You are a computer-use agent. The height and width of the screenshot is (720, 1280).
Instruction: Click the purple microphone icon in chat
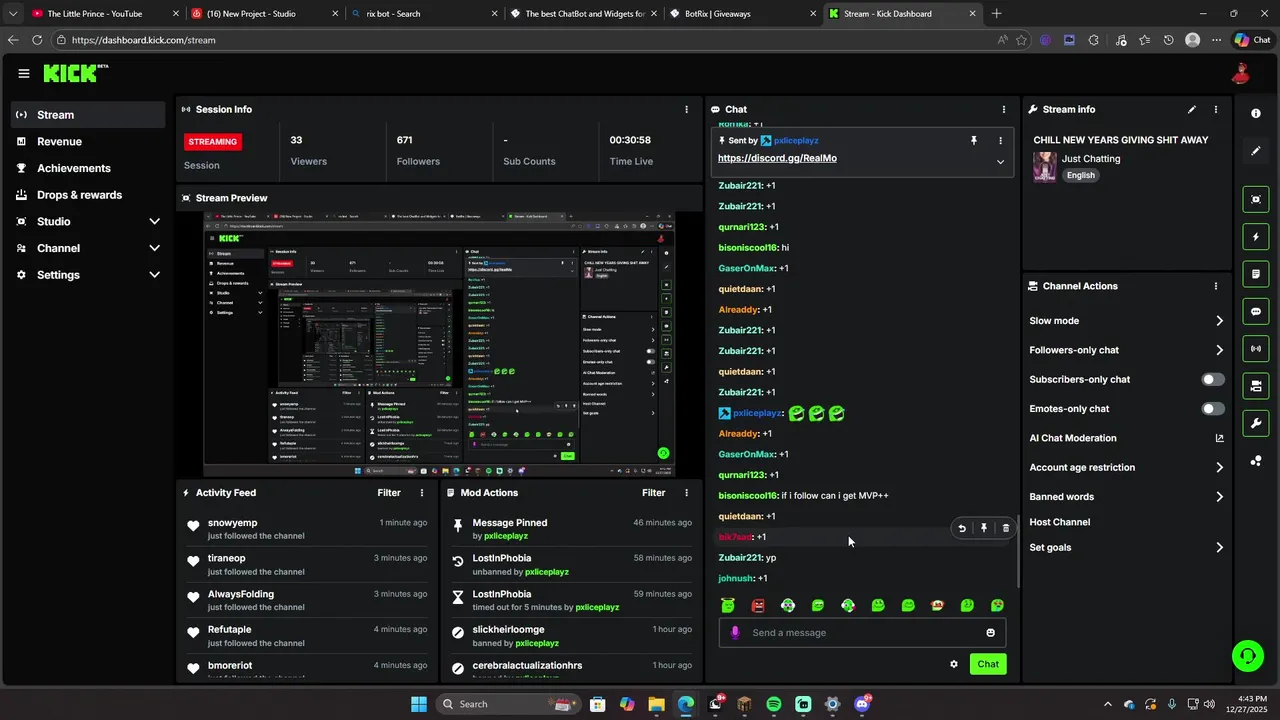(x=735, y=633)
